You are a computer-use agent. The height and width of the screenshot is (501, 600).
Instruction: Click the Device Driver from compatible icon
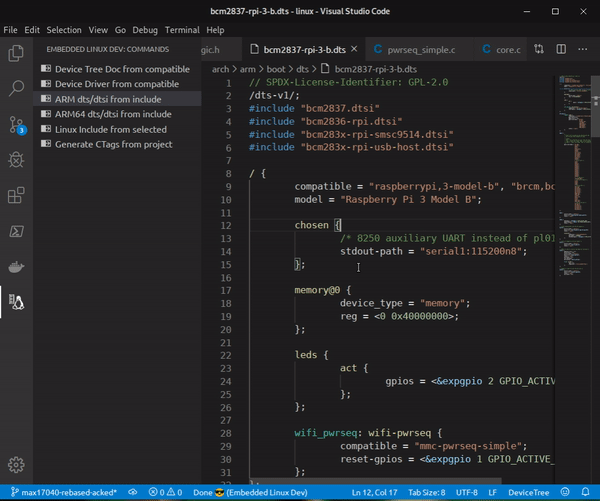pyautogui.click(x=46, y=83)
